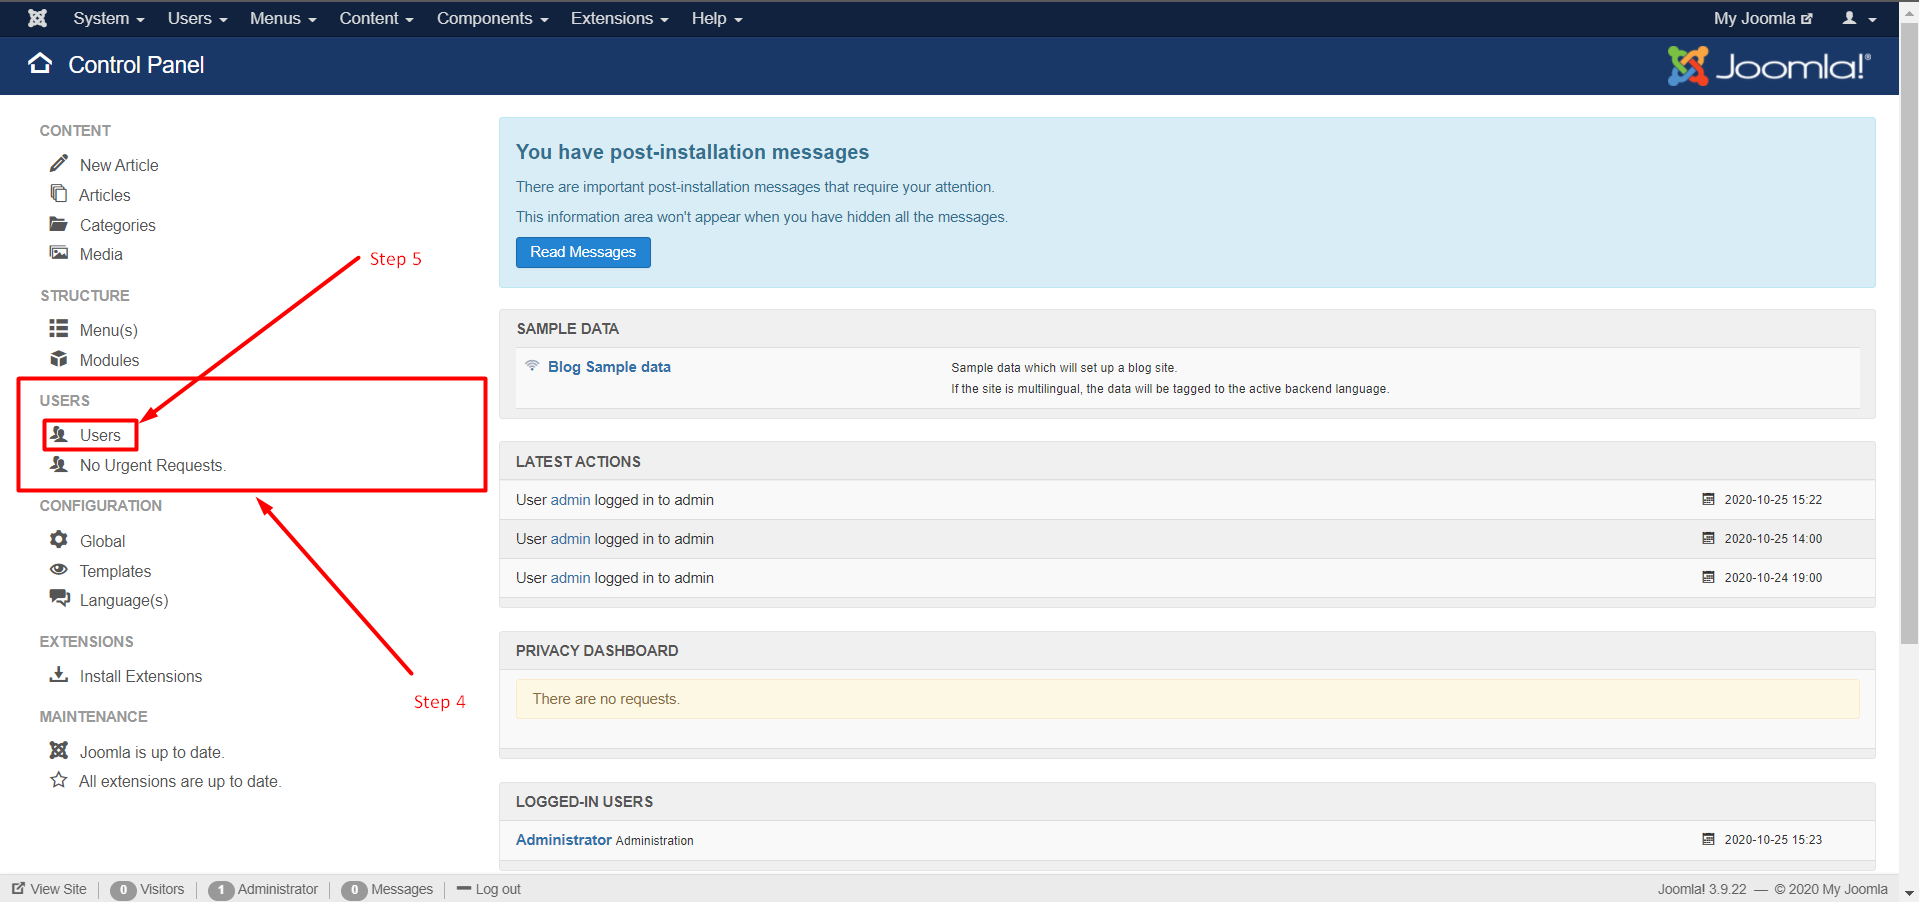Open the My Joomla site link
The width and height of the screenshot is (1919, 902).
point(1763,18)
